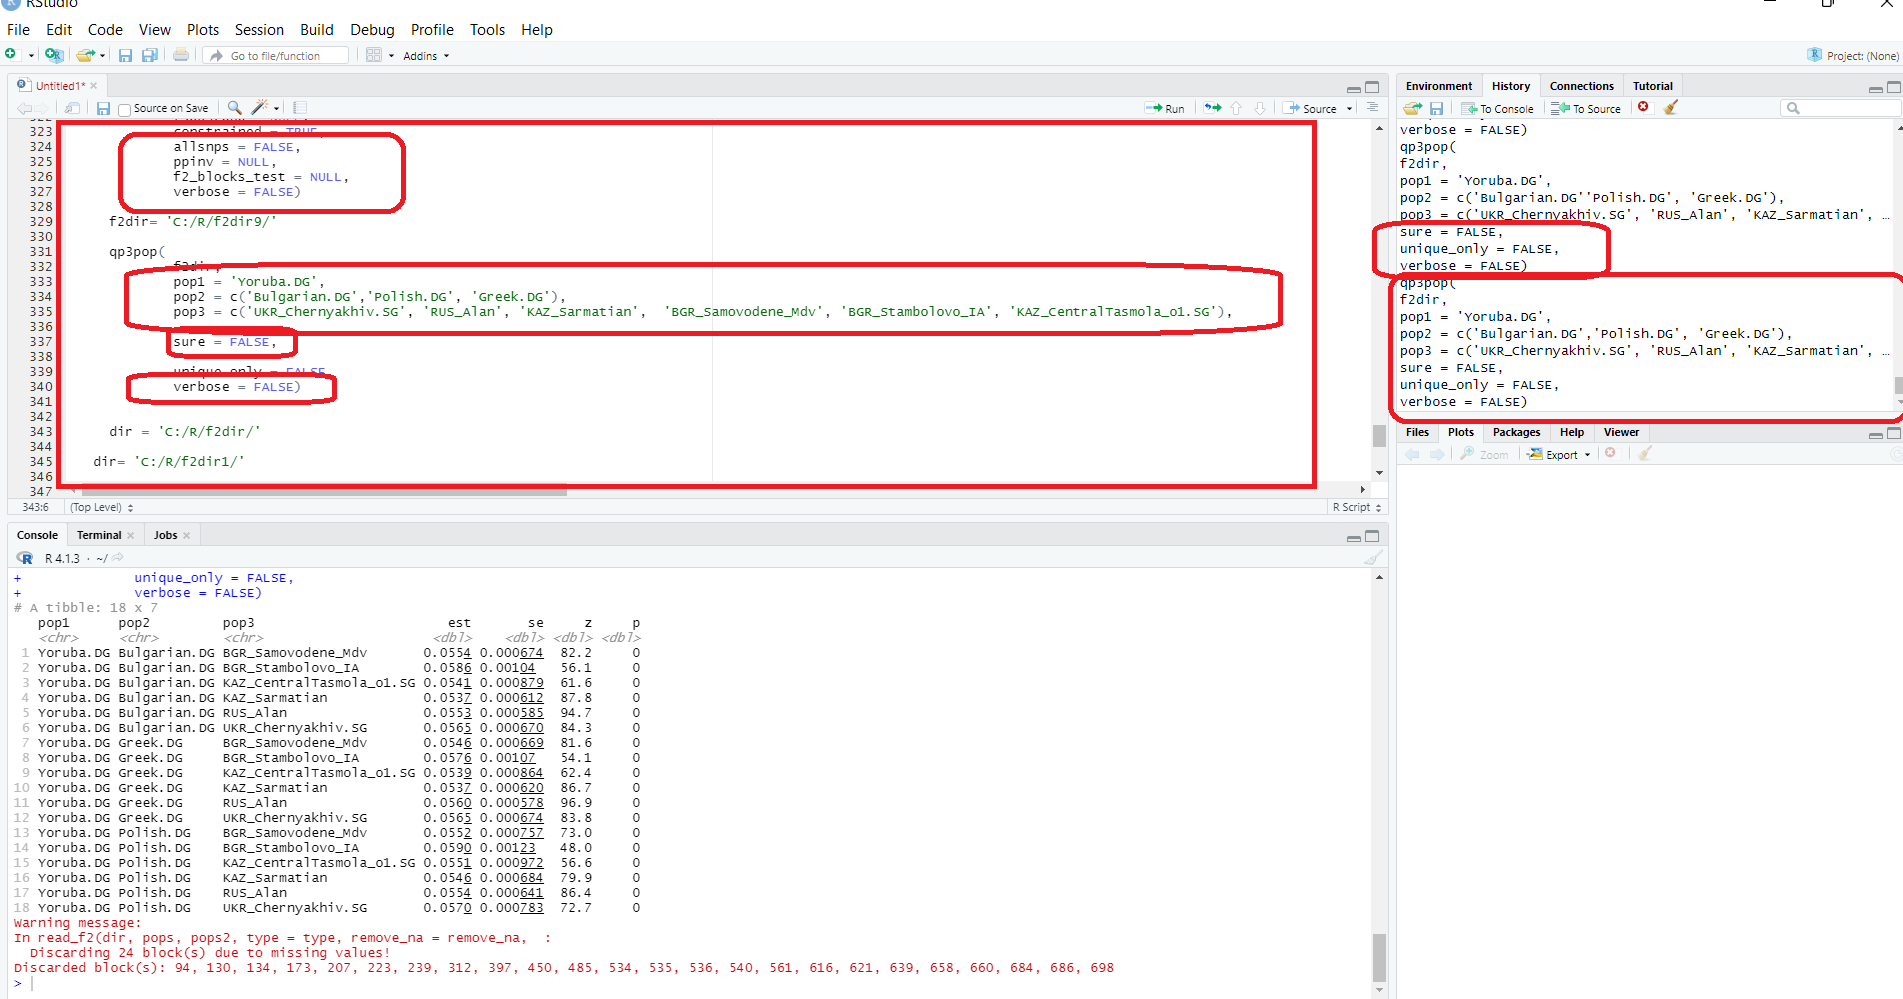Click the Go to file/function field
Screen dimensions: 1903x999
[x=276, y=56]
